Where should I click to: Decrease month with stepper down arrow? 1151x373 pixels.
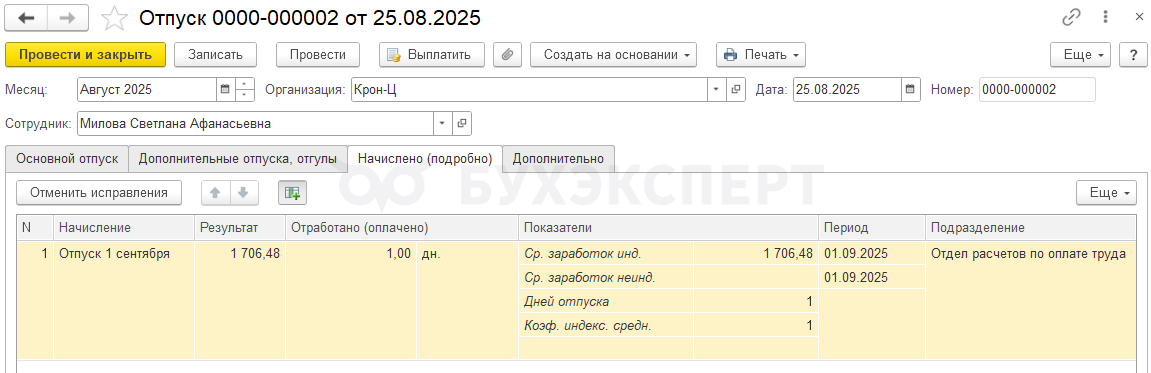click(244, 95)
